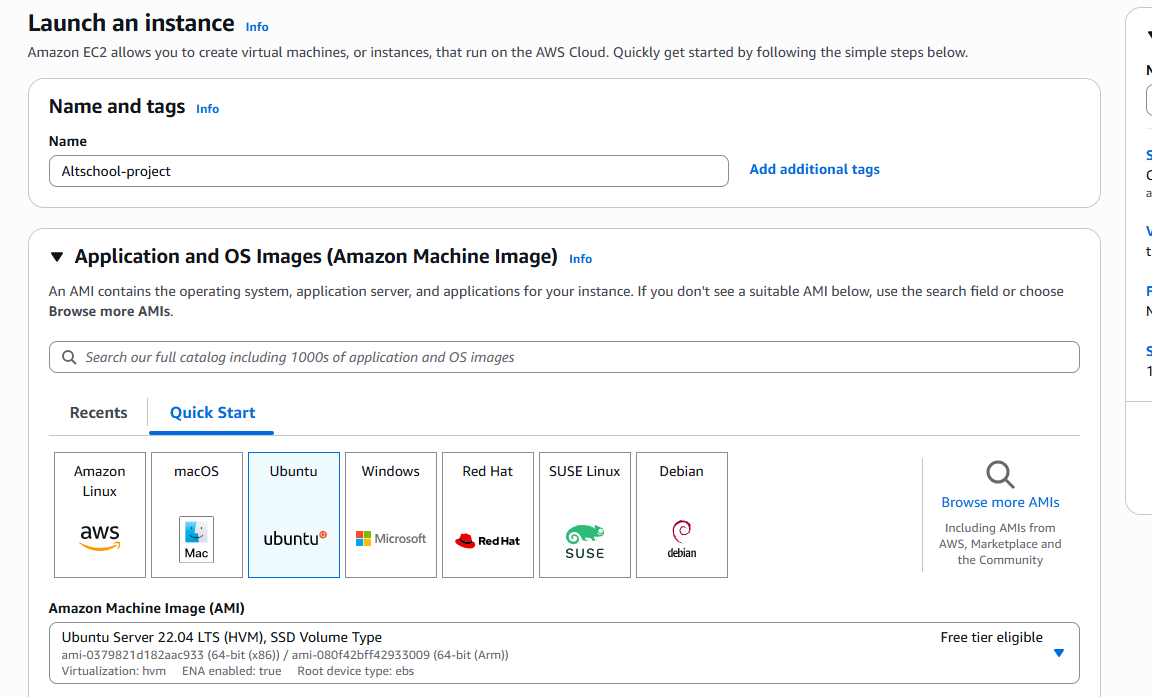
Task: Focus the Name field containing Altschool-project
Action: pyautogui.click(x=389, y=171)
